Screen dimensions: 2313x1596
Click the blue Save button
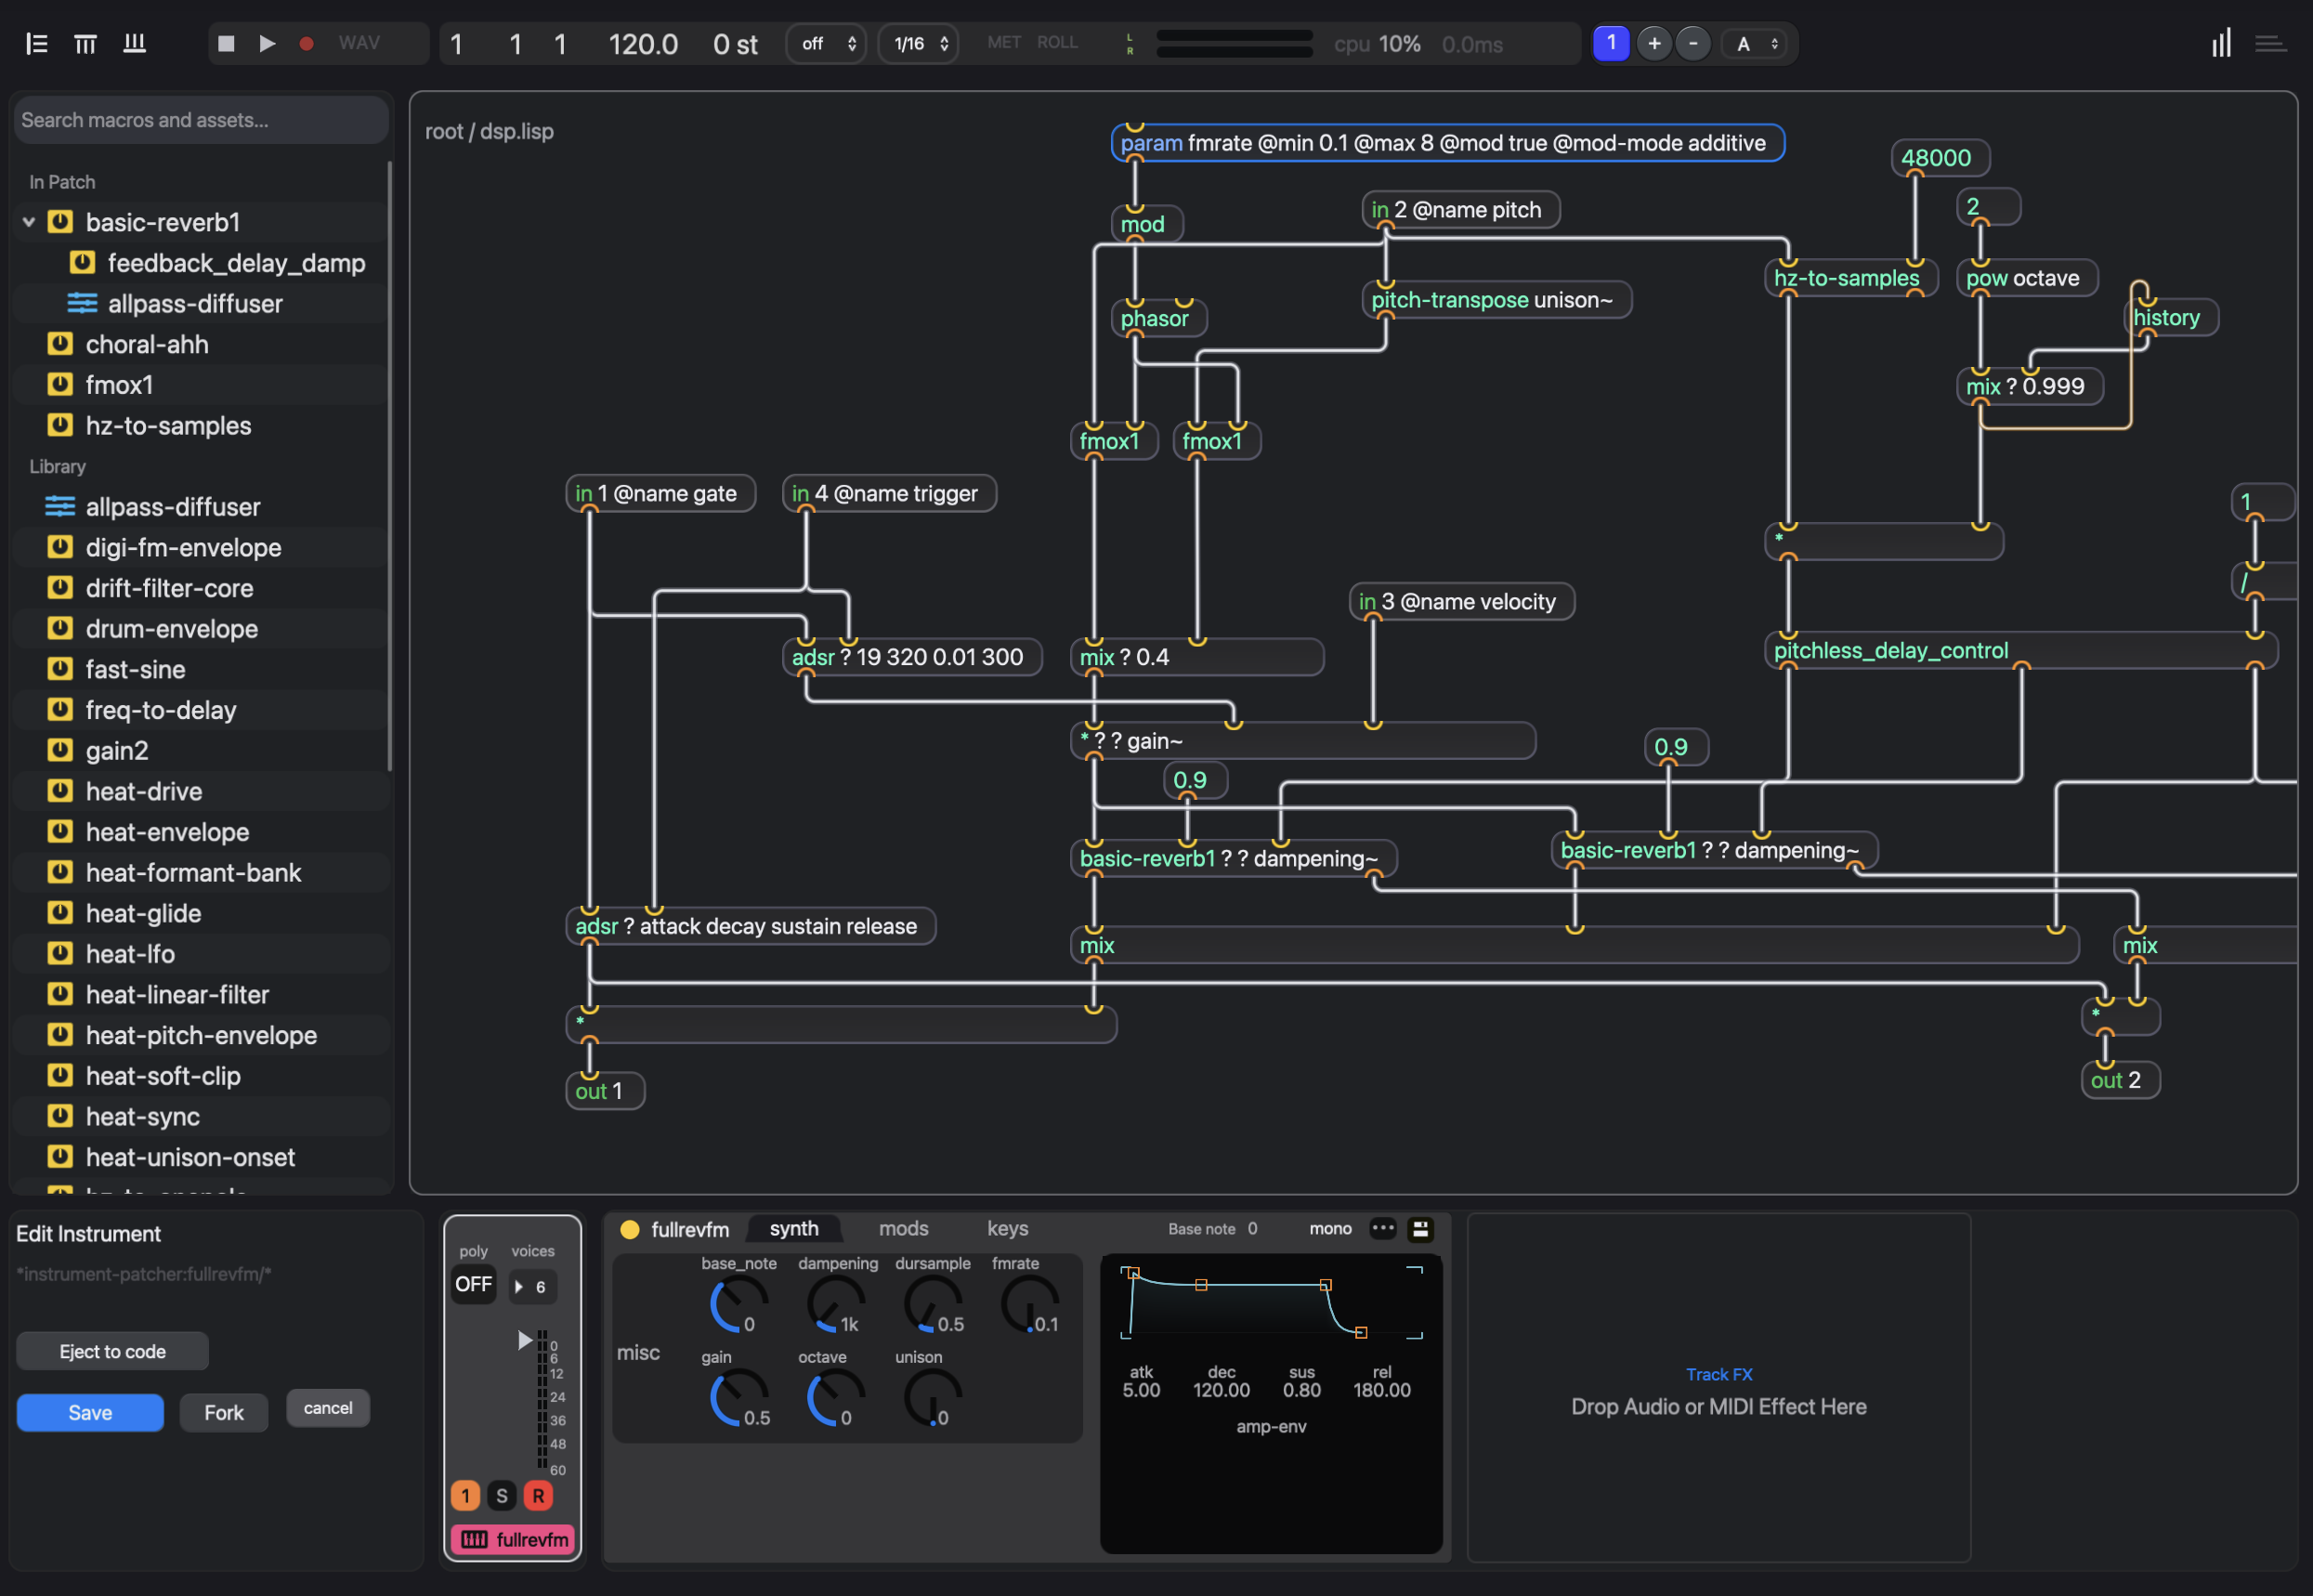90,1413
